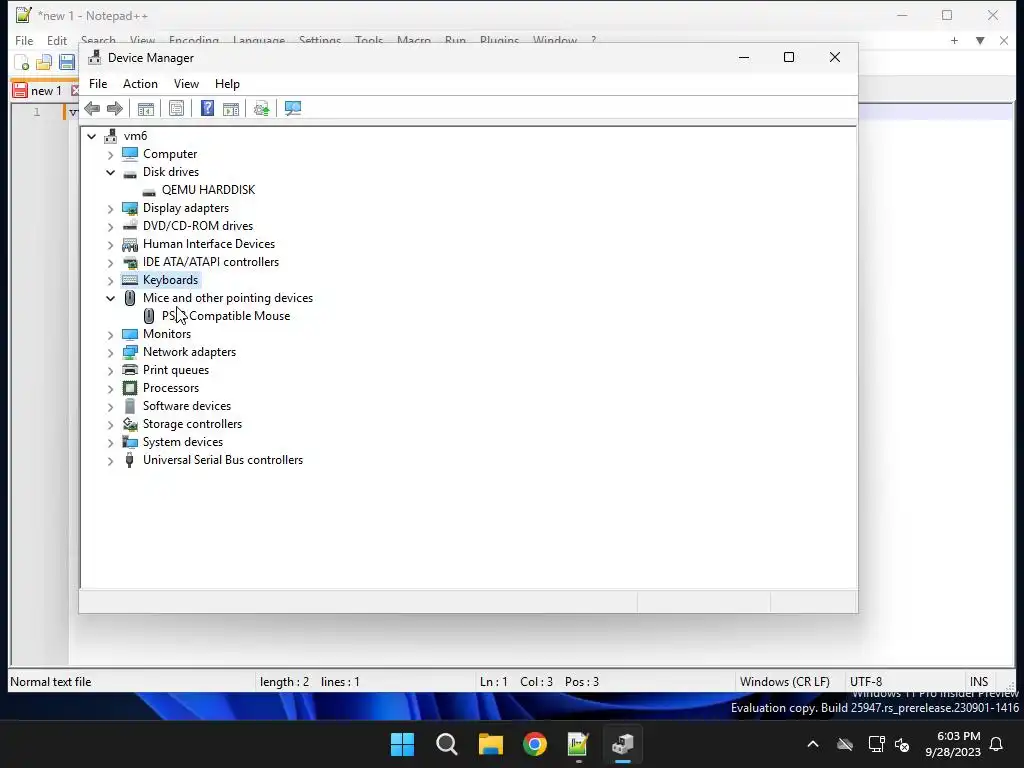Expand the Display adapters node
Image resolution: width=1024 pixels, height=768 pixels.
(110, 208)
